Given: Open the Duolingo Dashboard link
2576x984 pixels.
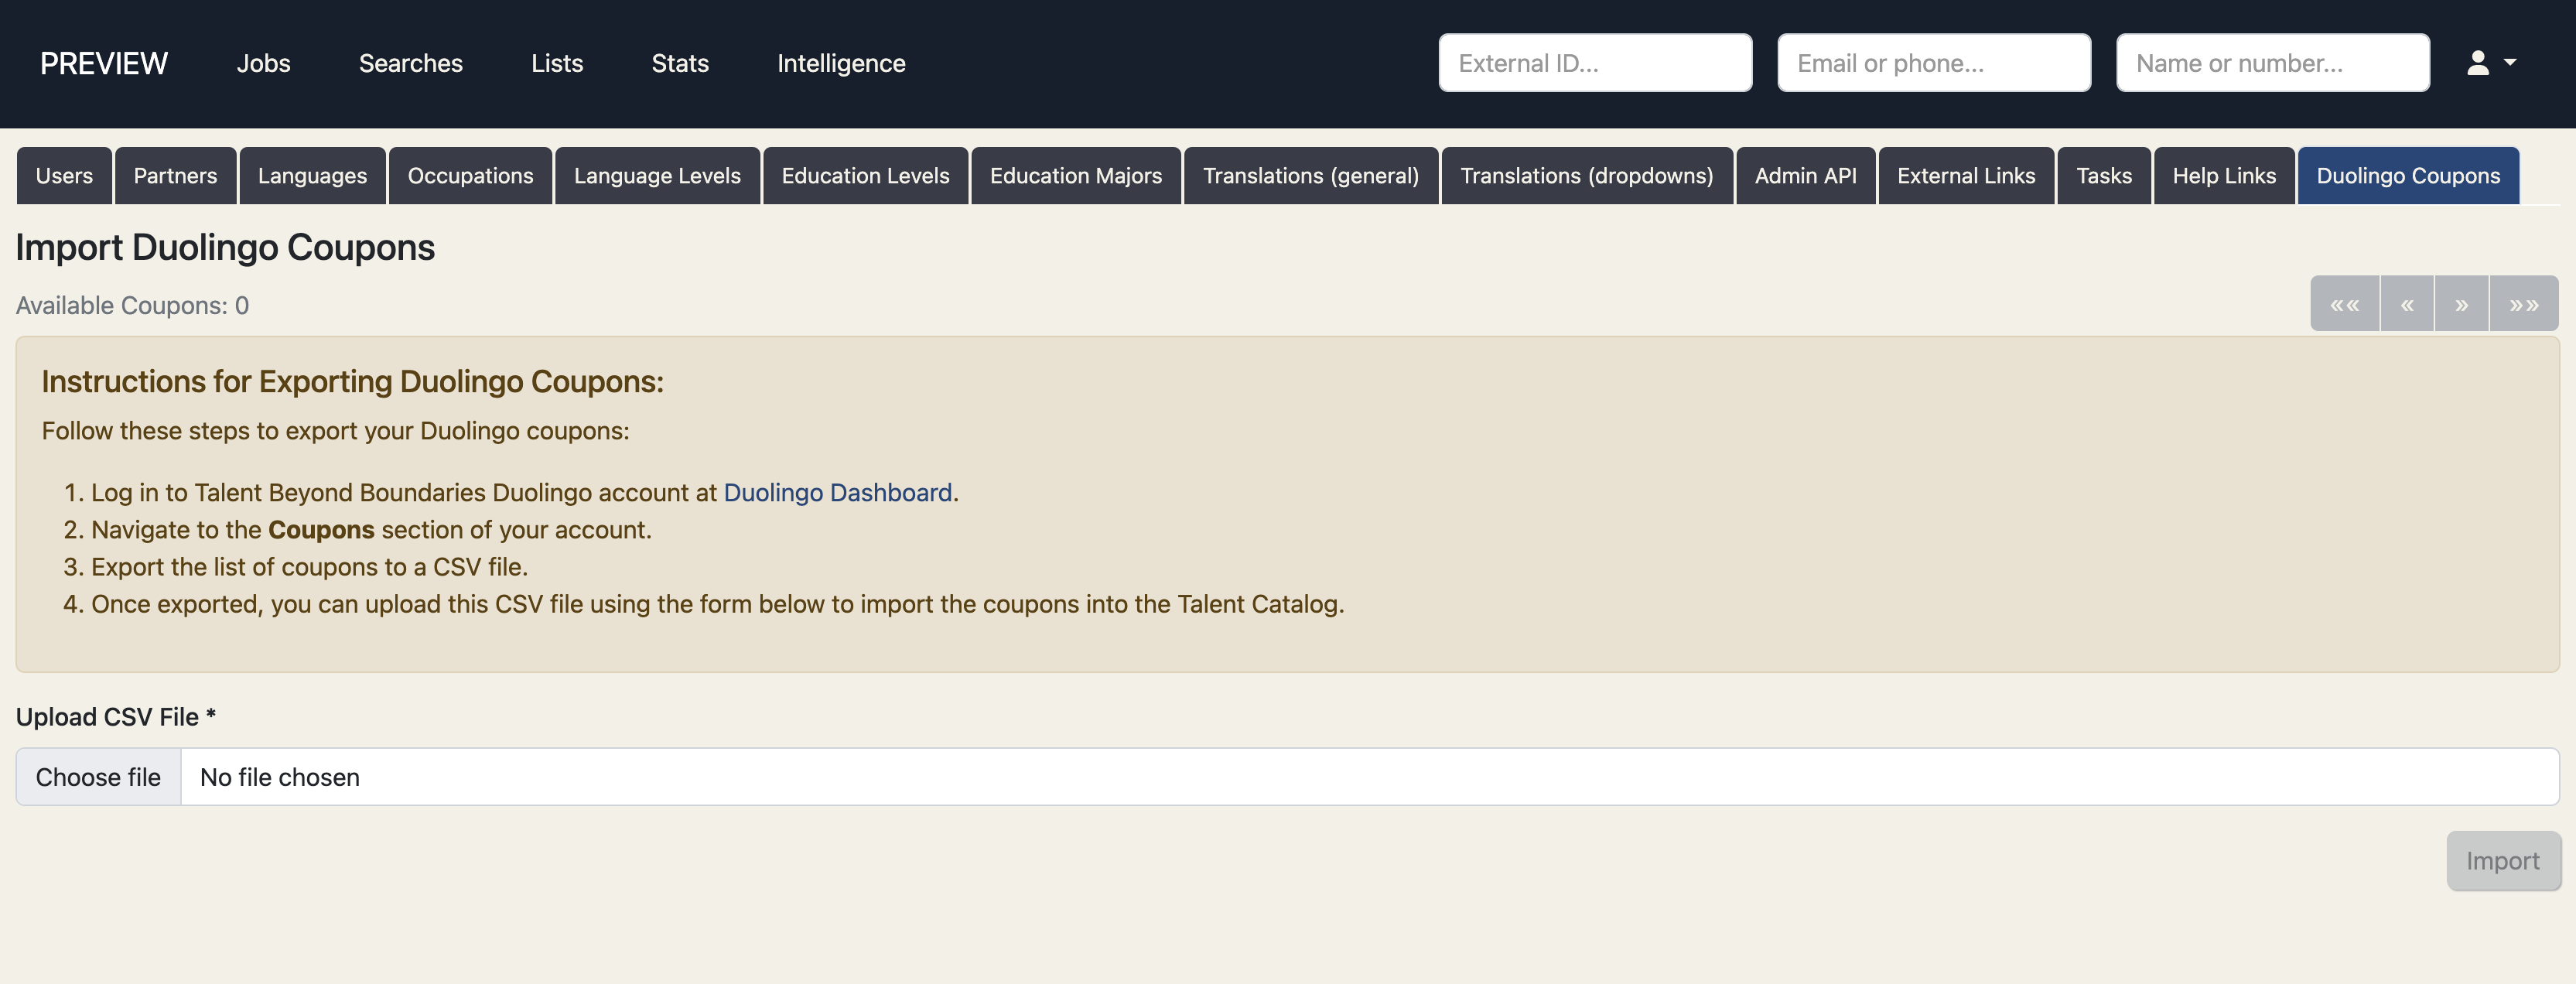Looking at the screenshot, I should click(x=838, y=492).
